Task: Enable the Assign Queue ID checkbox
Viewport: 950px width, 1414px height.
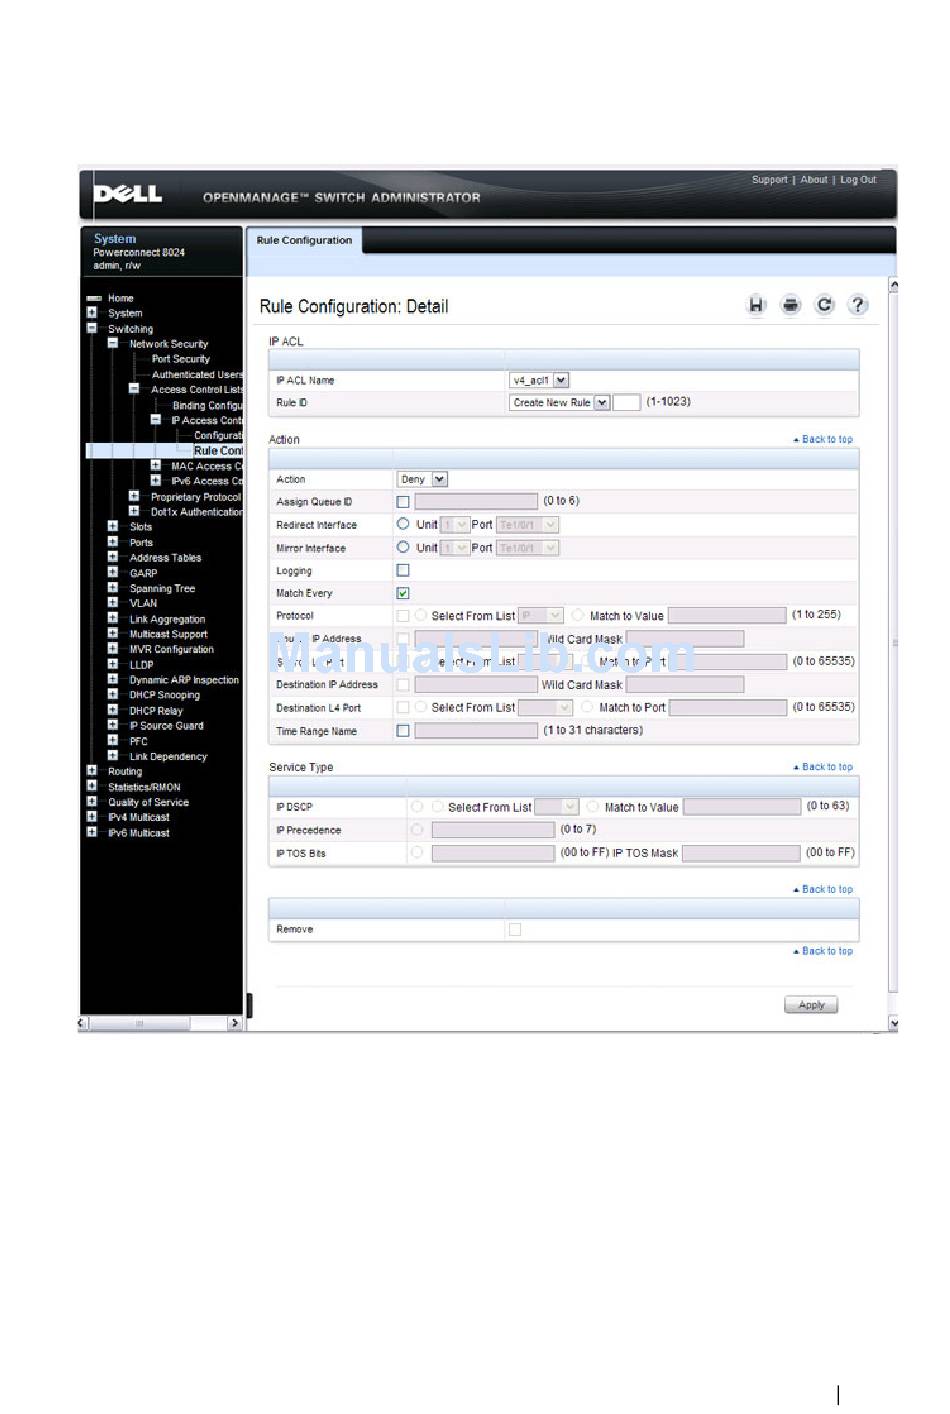Action: 403,502
